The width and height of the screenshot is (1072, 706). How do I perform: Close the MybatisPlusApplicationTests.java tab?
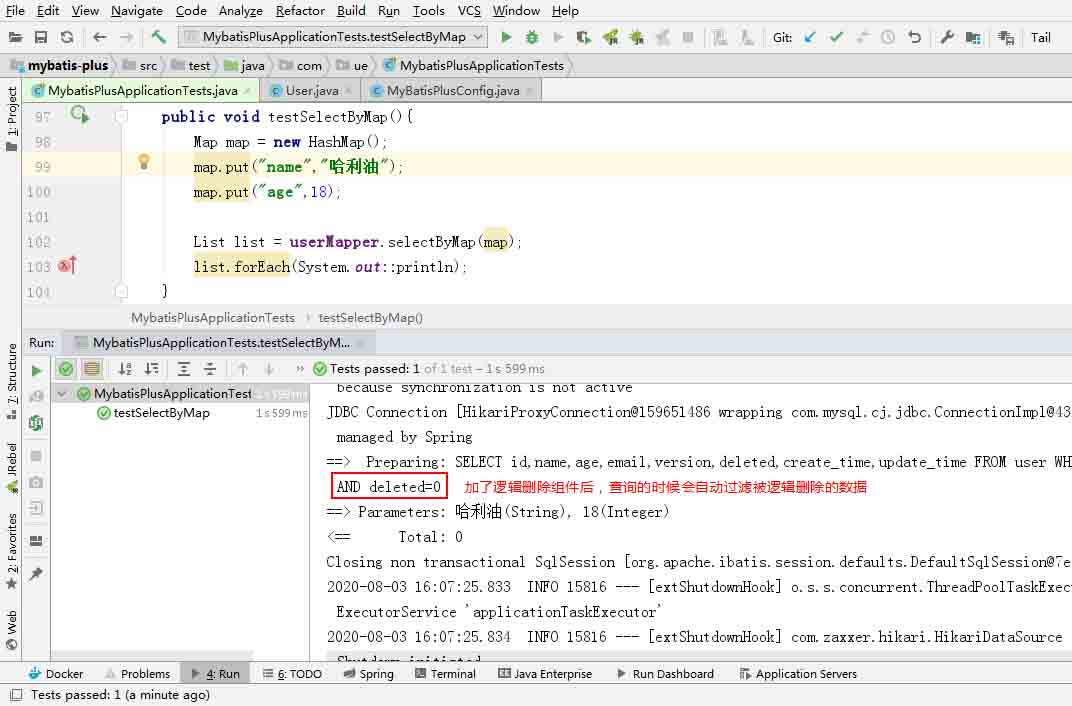247,91
